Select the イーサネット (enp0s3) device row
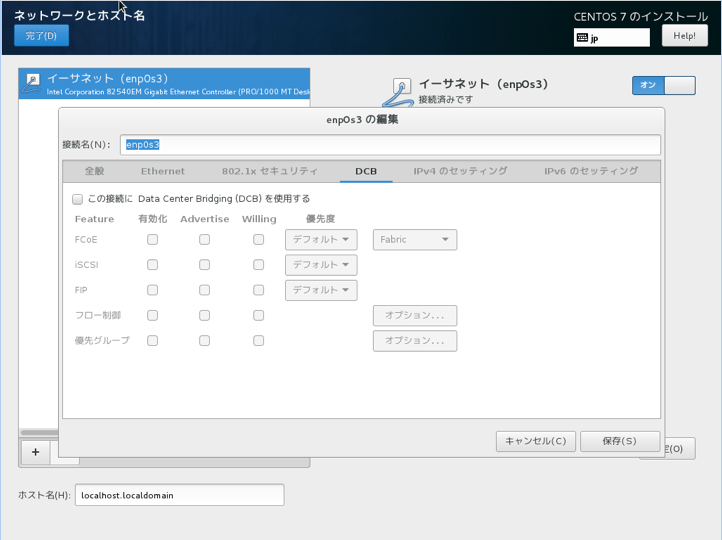This screenshot has width=722, height=540. click(164, 84)
